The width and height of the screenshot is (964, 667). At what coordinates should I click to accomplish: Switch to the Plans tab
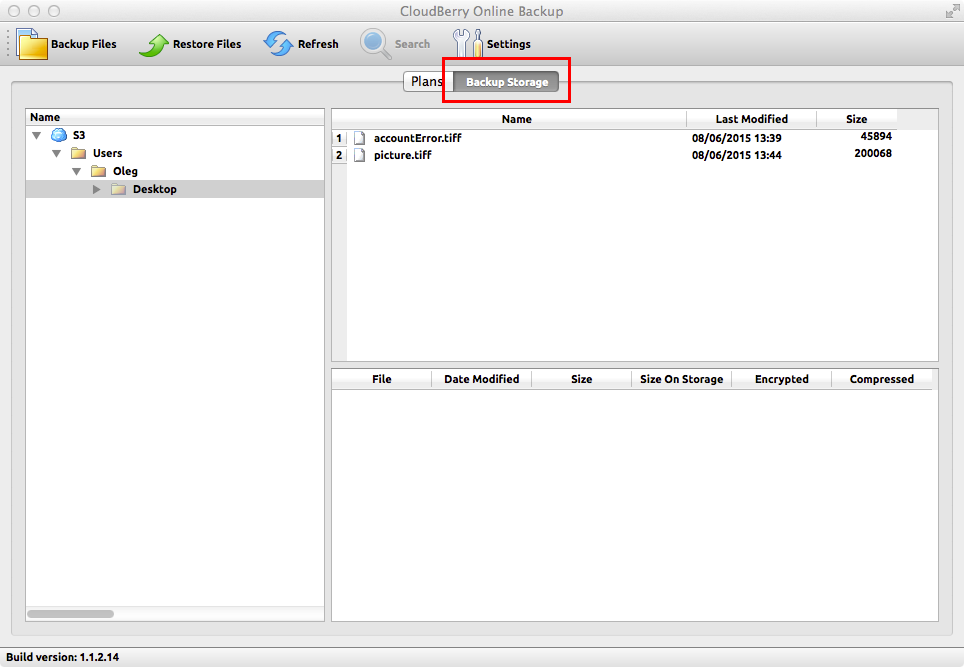428,82
